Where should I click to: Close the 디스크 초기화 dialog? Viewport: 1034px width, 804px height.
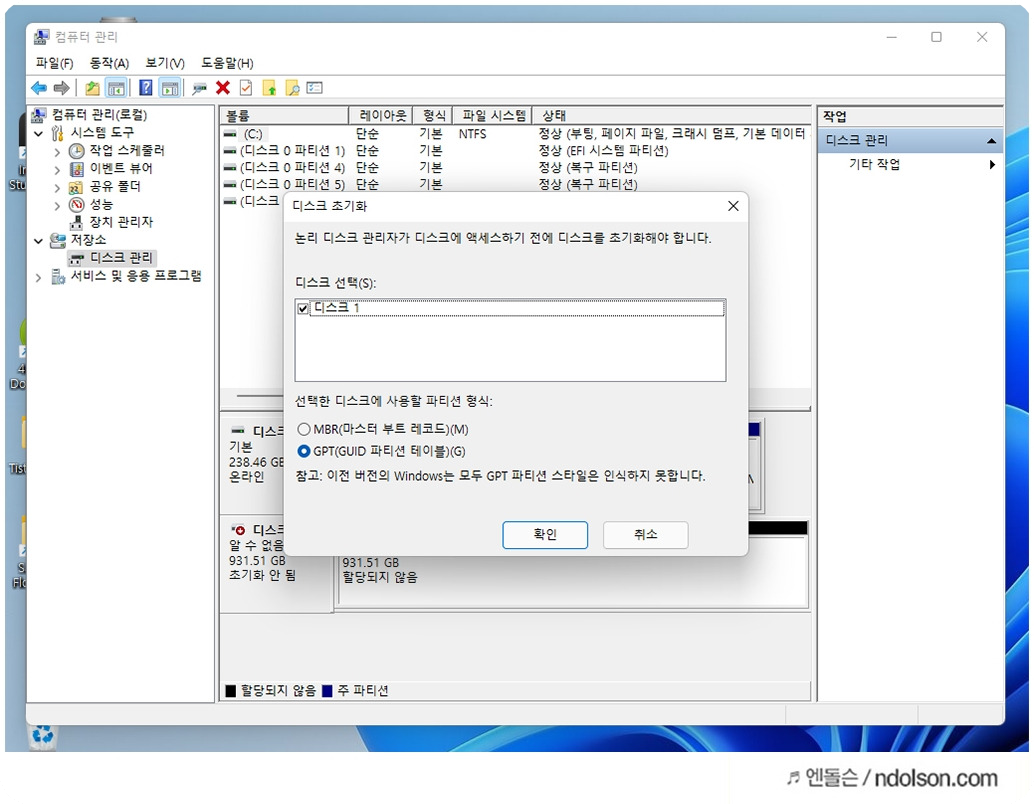coord(733,206)
